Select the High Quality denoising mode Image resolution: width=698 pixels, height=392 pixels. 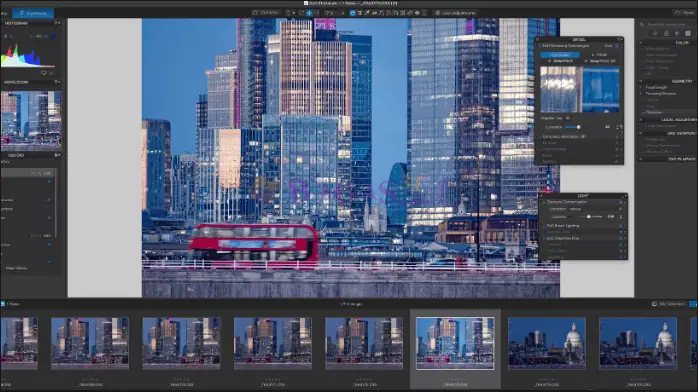560,54
